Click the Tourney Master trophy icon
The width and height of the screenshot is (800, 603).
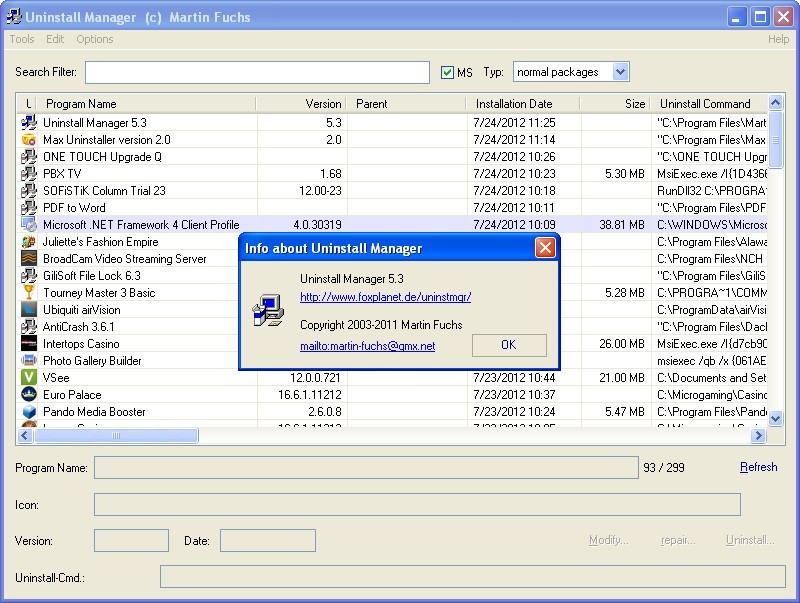click(x=29, y=293)
